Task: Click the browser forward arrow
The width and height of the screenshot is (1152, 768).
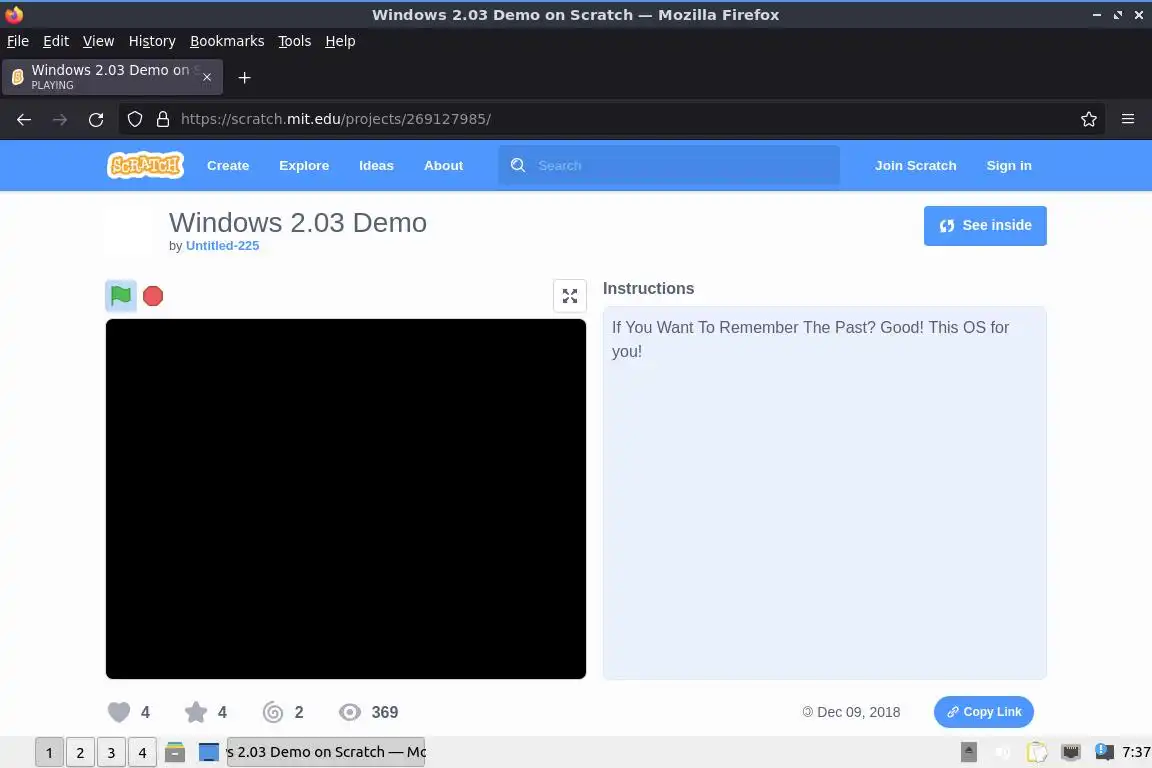Action: coord(60,119)
